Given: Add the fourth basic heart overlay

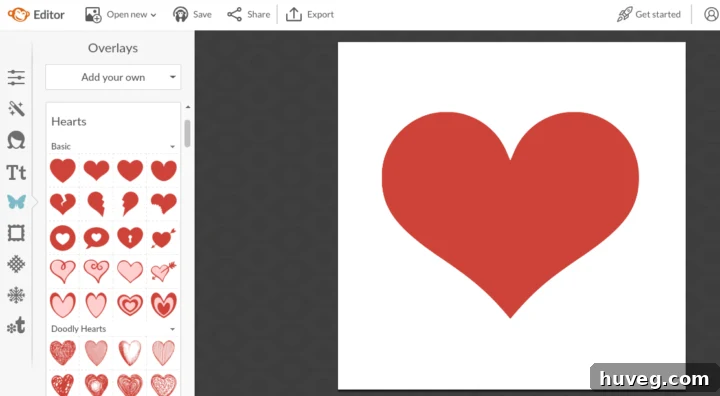Looking at the screenshot, I should coord(163,170).
